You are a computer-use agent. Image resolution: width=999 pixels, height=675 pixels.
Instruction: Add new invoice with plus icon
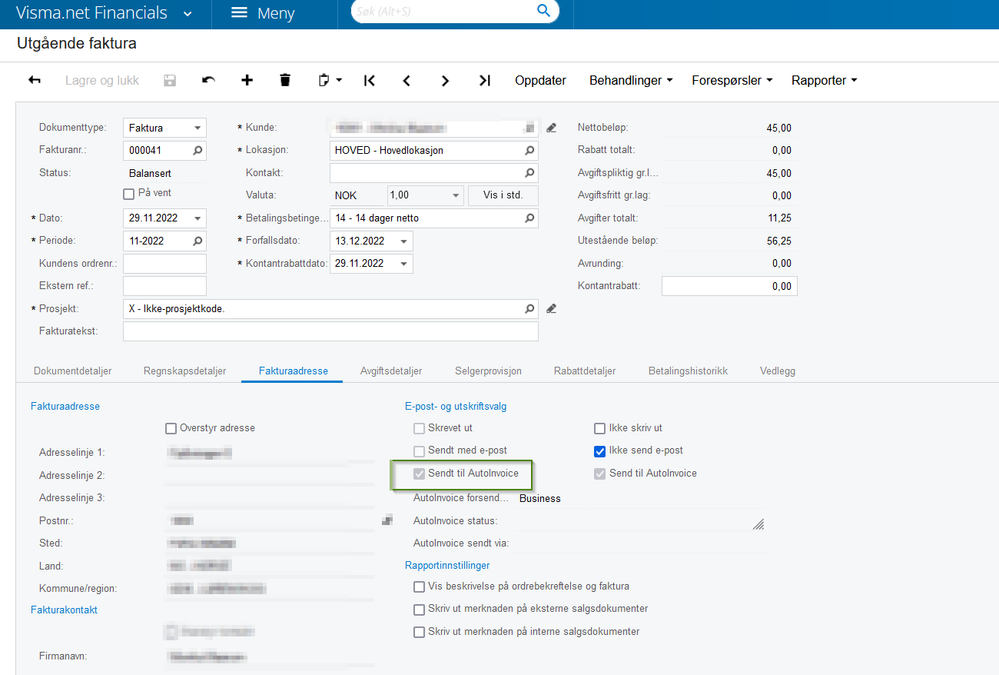coord(247,80)
